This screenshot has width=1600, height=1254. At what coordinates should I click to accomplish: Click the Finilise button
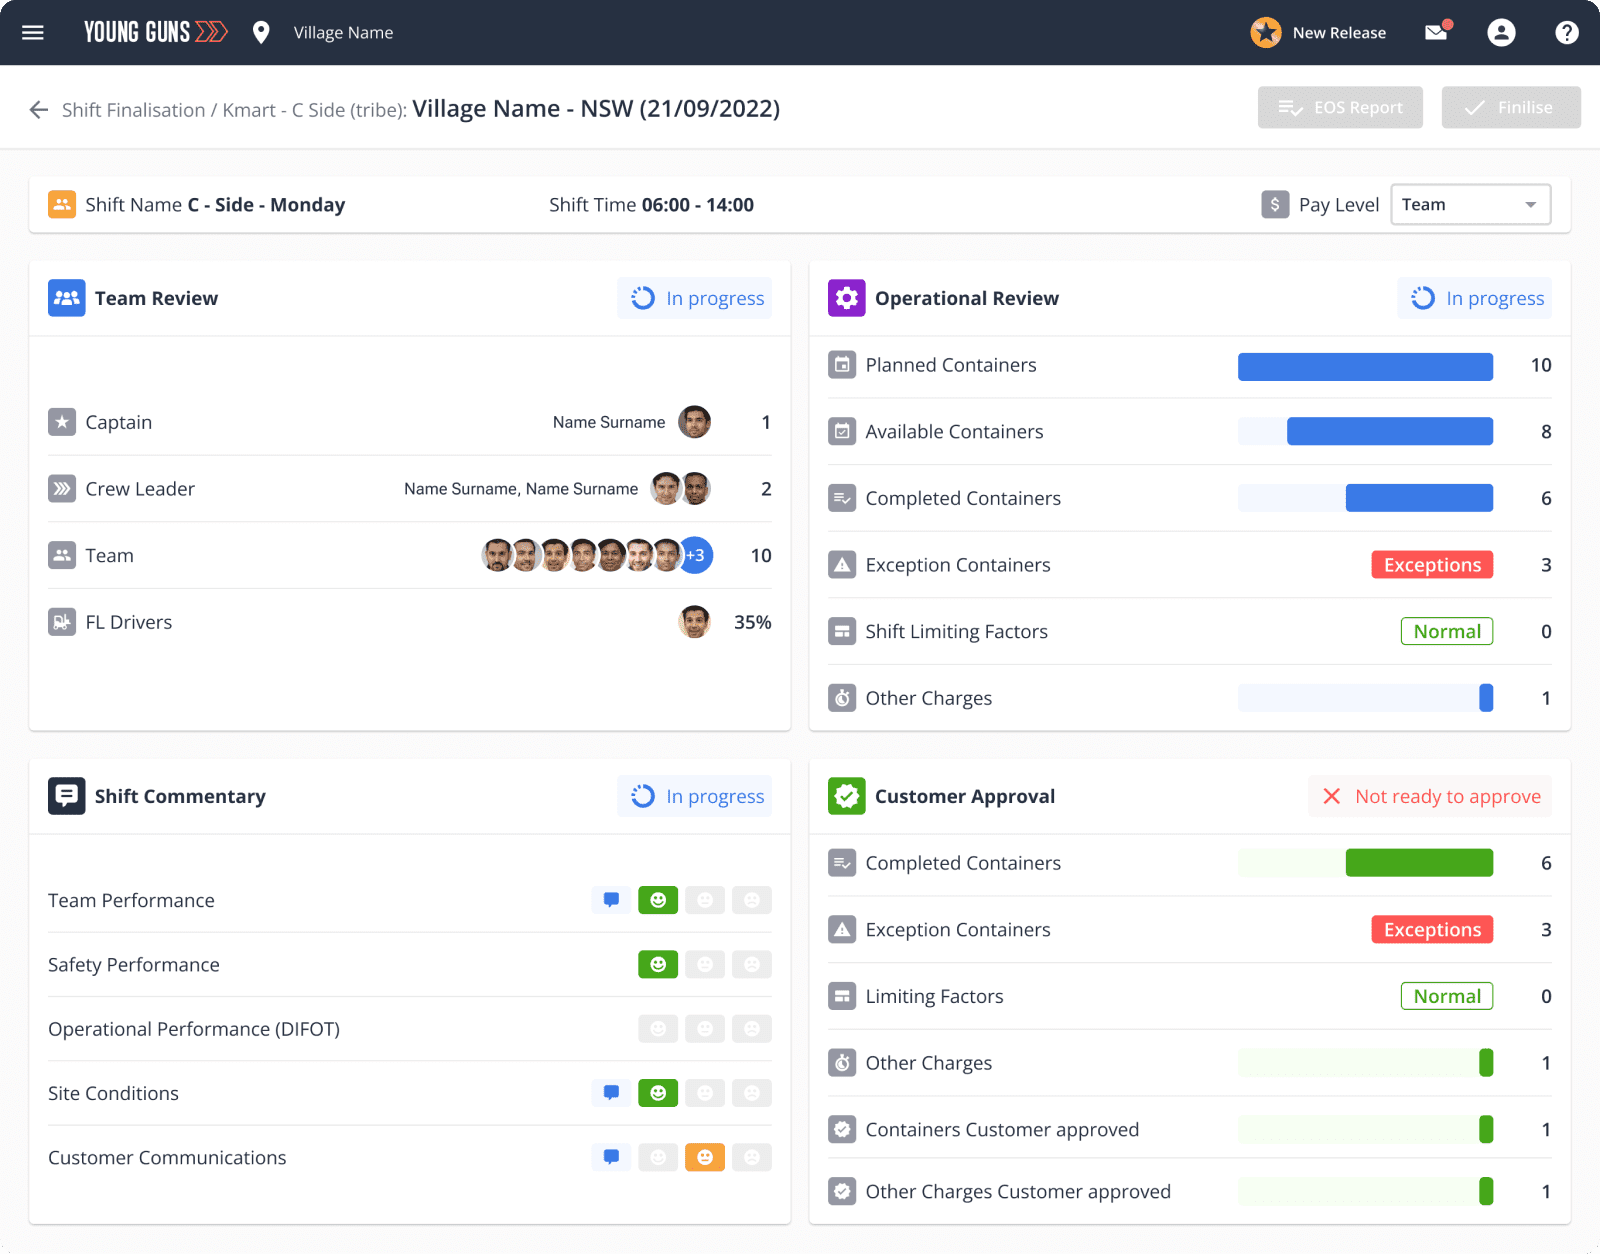tap(1511, 107)
